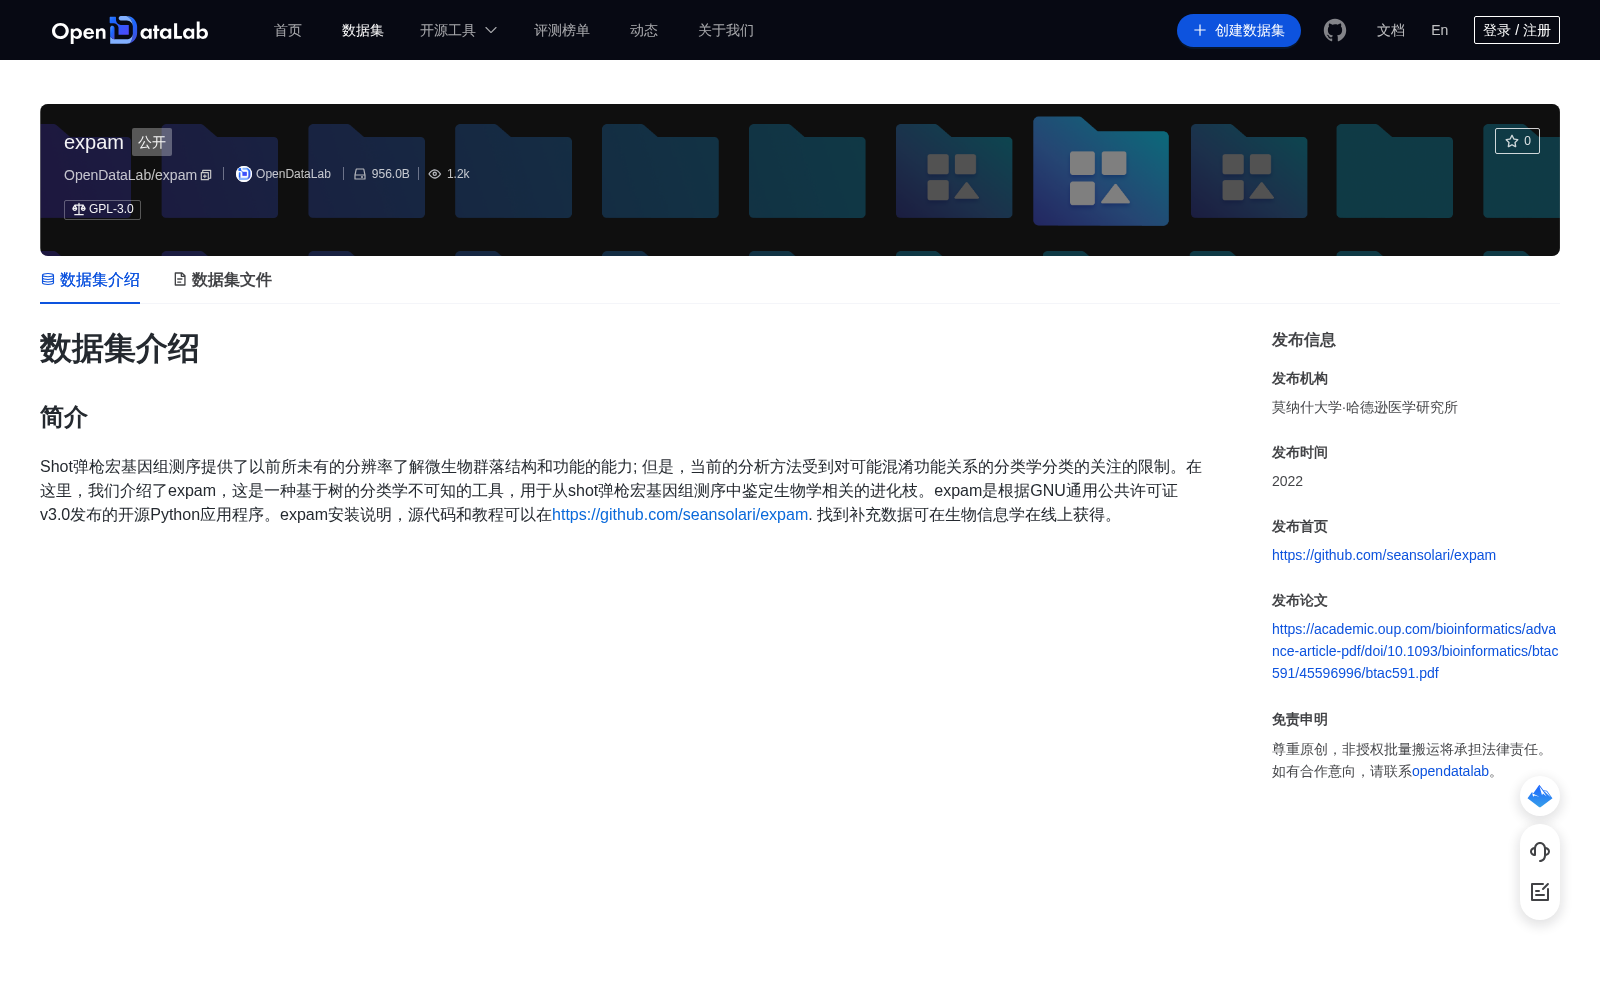The image size is (1600, 1000).
Task: Click the database icon on 数据集介绍 tab
Action: click(x=48, y=279)
